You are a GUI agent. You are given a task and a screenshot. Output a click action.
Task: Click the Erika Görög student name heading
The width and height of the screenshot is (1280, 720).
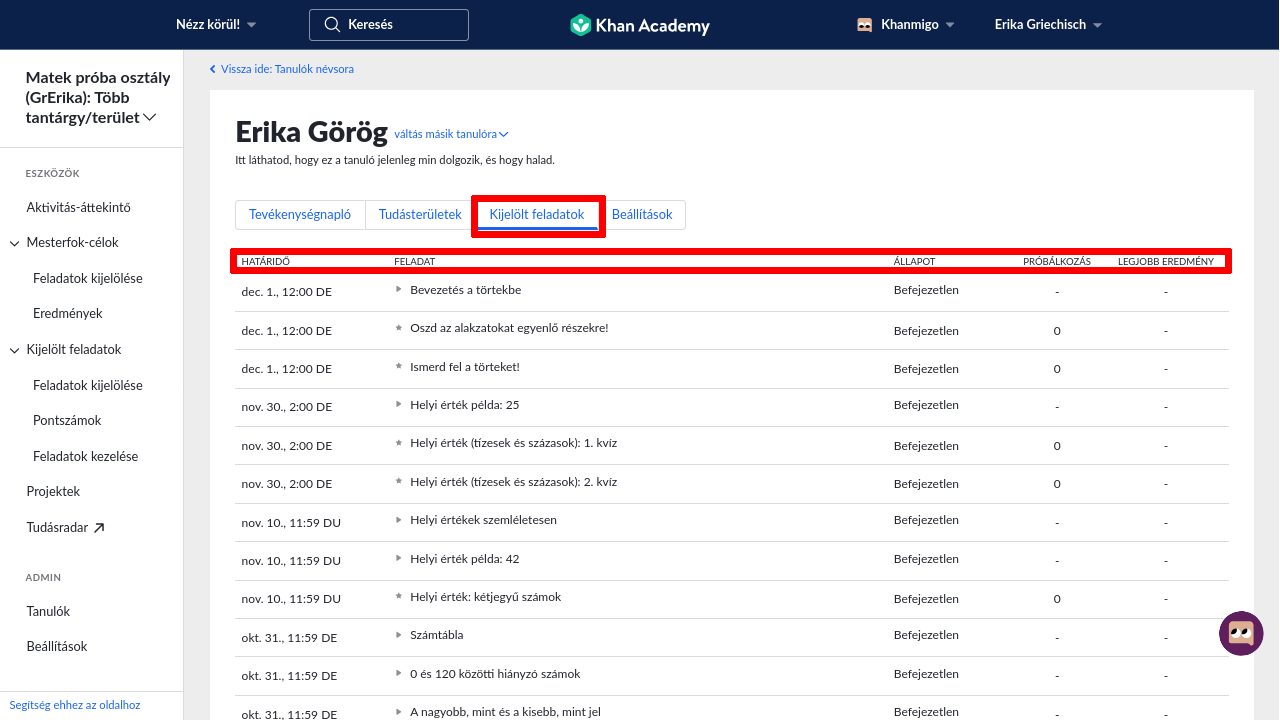pyautogui.click(x=311, y=132)
